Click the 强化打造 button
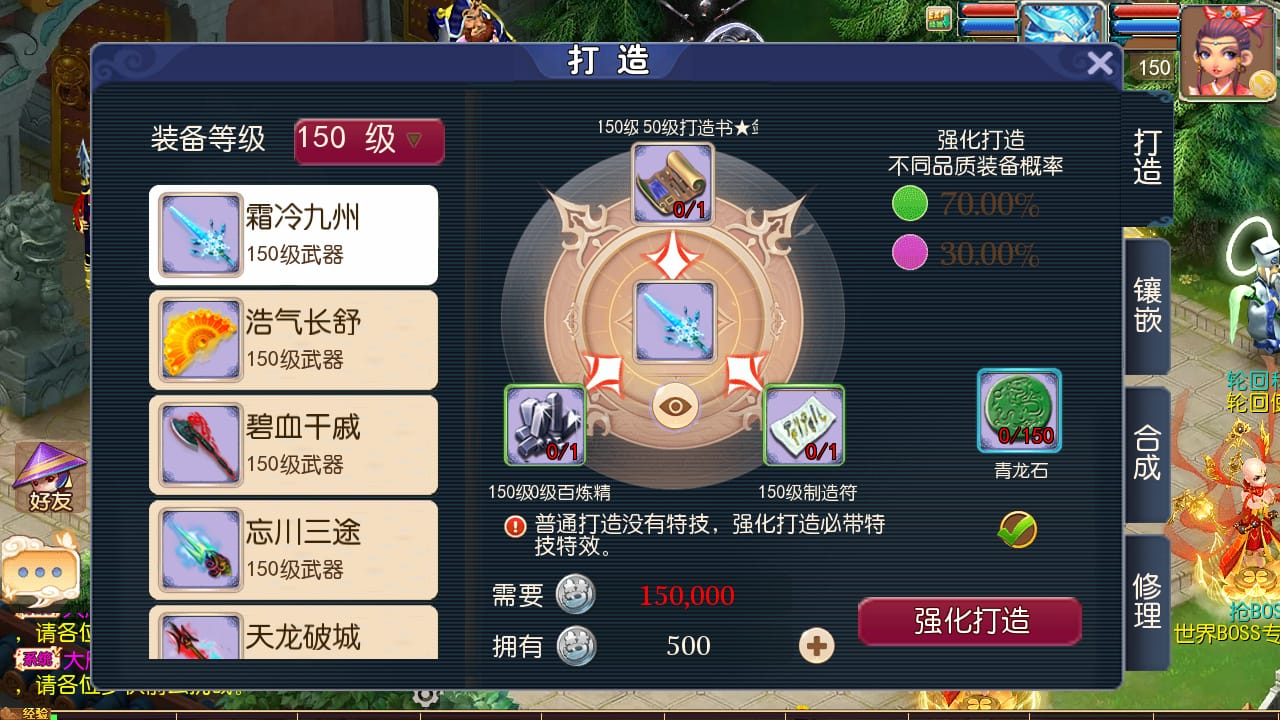Screen dimensions: 1280x720 coord(970,621)
